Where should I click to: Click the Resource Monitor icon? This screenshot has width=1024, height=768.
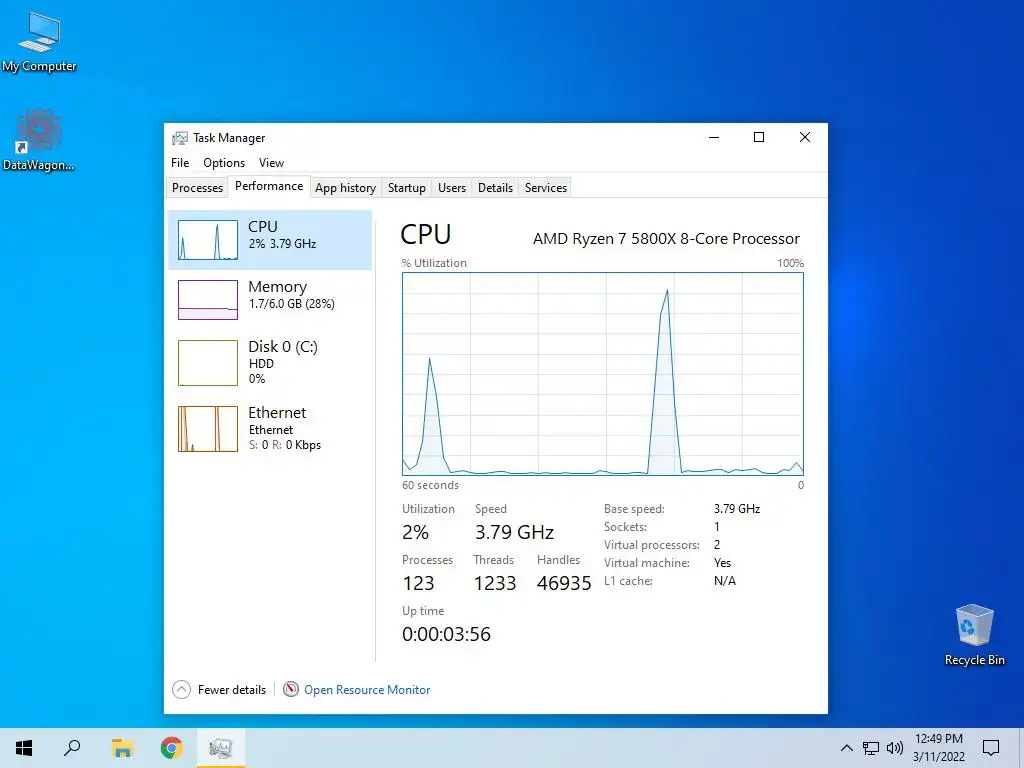(x=291, y=690)
